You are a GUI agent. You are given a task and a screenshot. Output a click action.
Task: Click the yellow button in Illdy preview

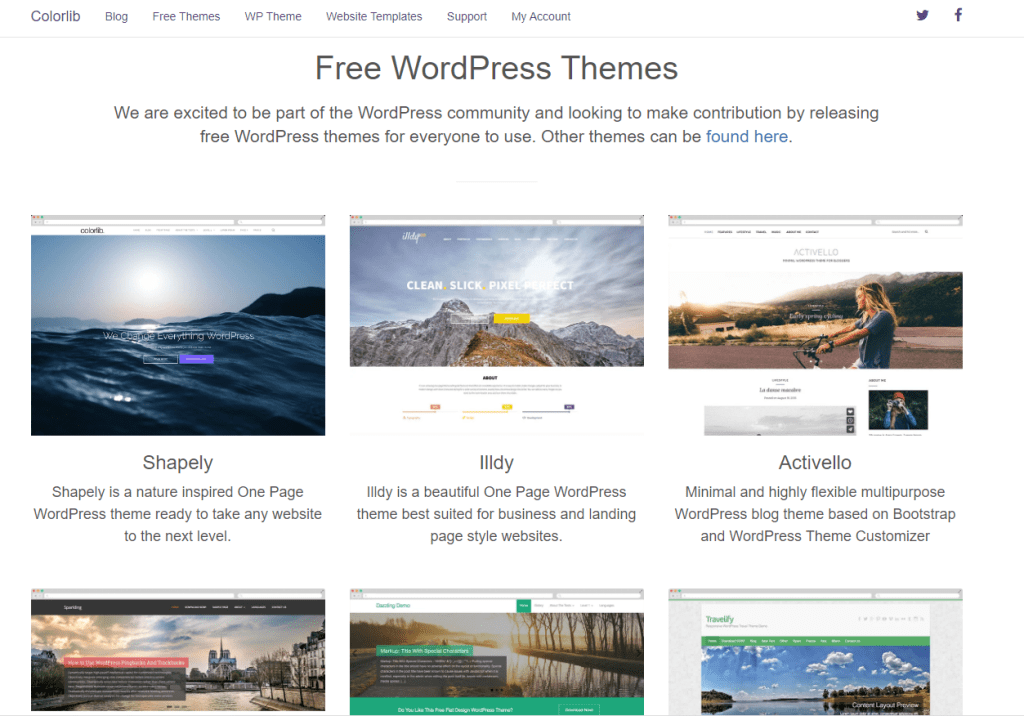(511, 318)
